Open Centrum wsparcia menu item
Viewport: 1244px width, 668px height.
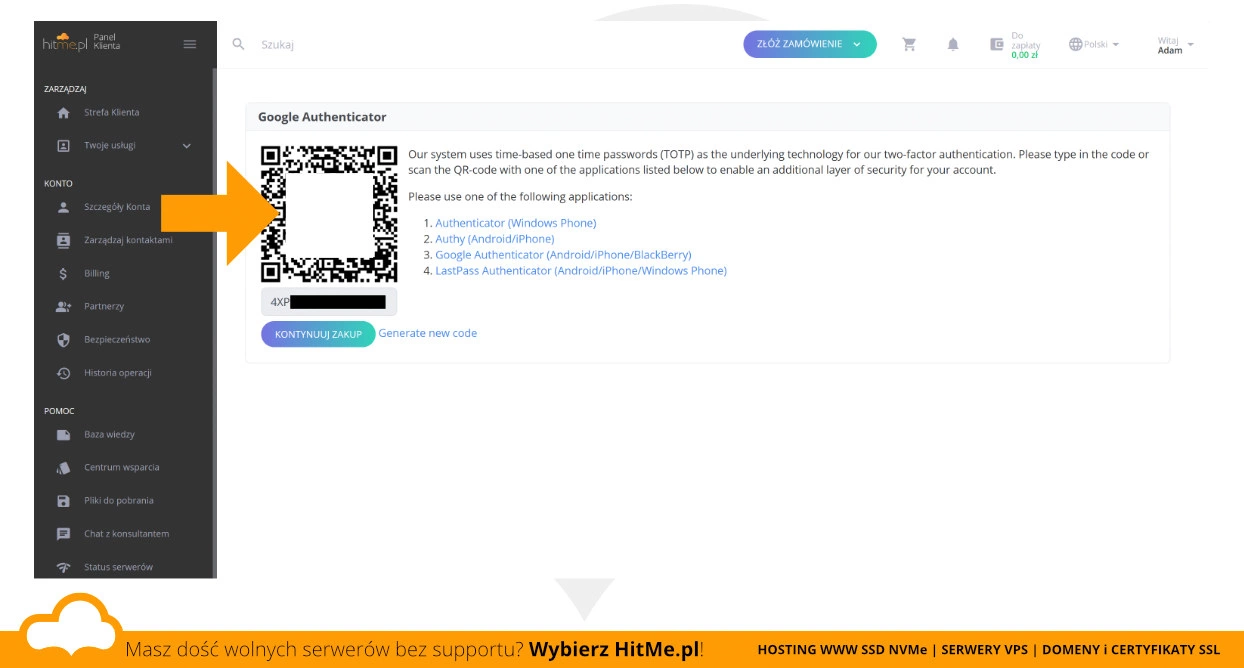pyautogui.click(x=122, y=467)
